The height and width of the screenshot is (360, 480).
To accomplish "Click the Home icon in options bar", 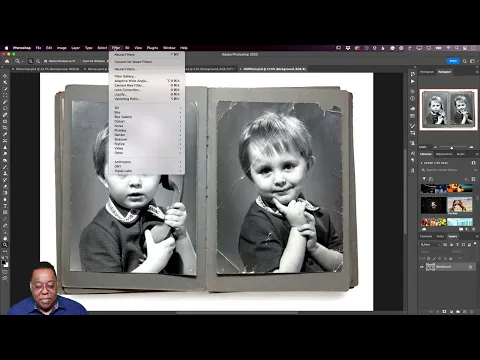I will click(x=7, y=61).
